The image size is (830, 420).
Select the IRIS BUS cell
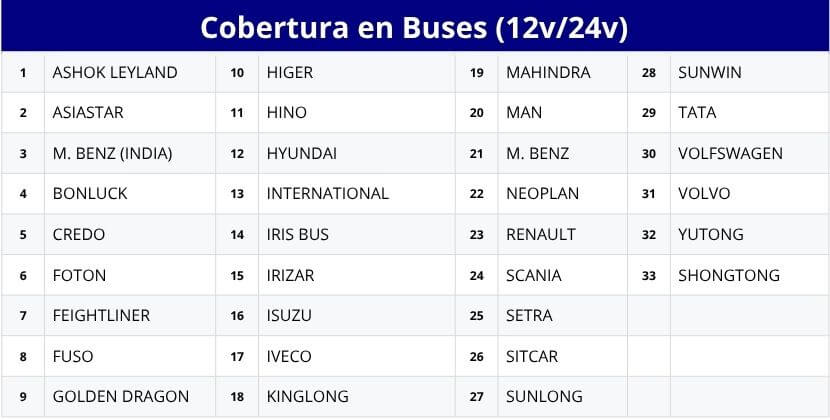coord(357,235)
